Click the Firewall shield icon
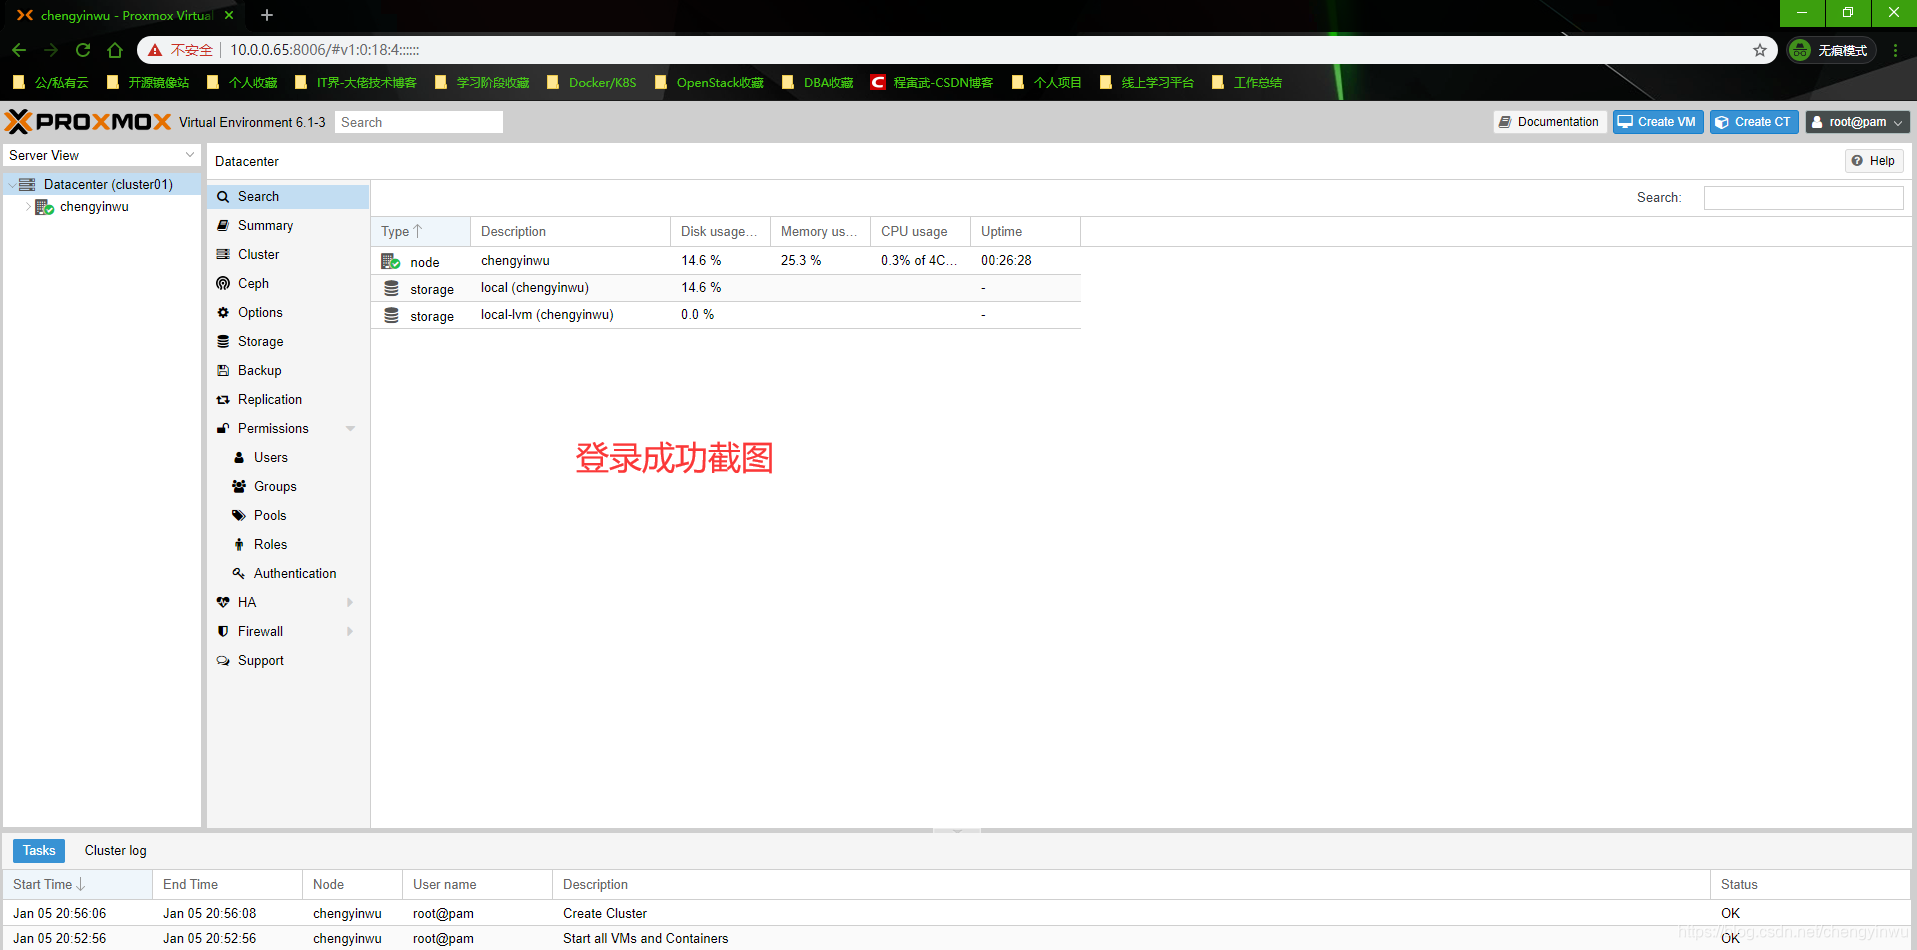Screen dimensions: 1917x950 point(223,632)
